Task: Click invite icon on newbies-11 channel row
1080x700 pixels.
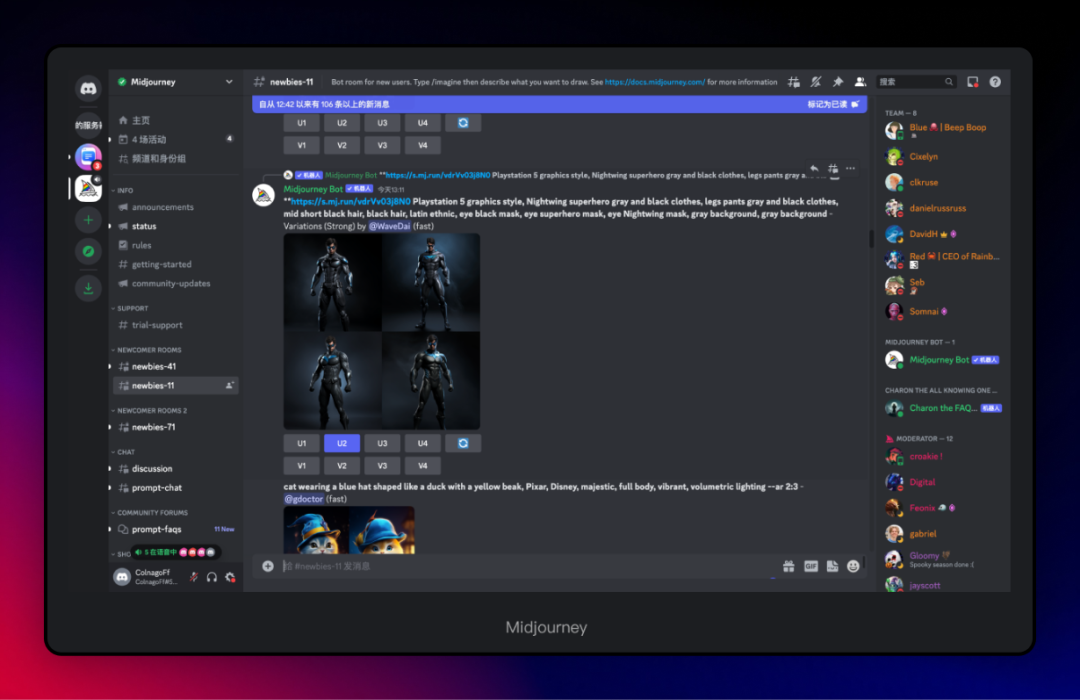Action: pos(229,386)
